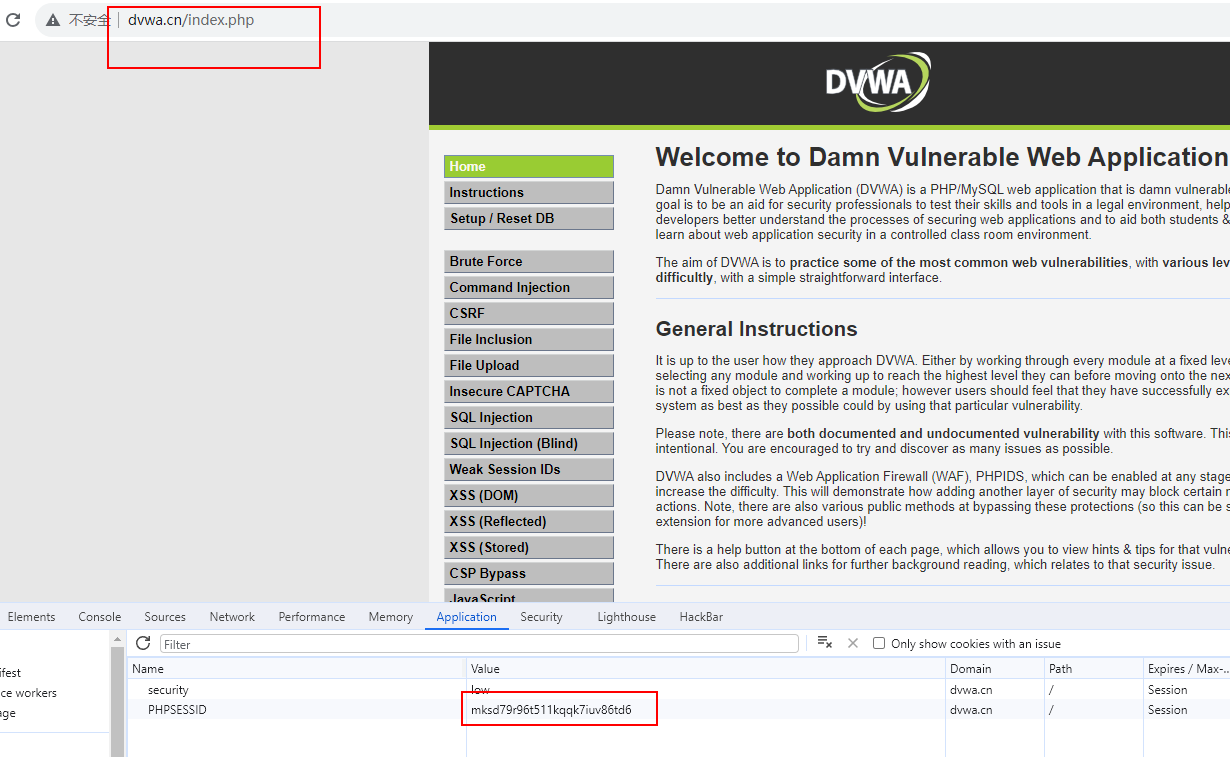The image size is (1230, 757).
Task: Delete selected cookie using the X icon
Action: [853, 643]
